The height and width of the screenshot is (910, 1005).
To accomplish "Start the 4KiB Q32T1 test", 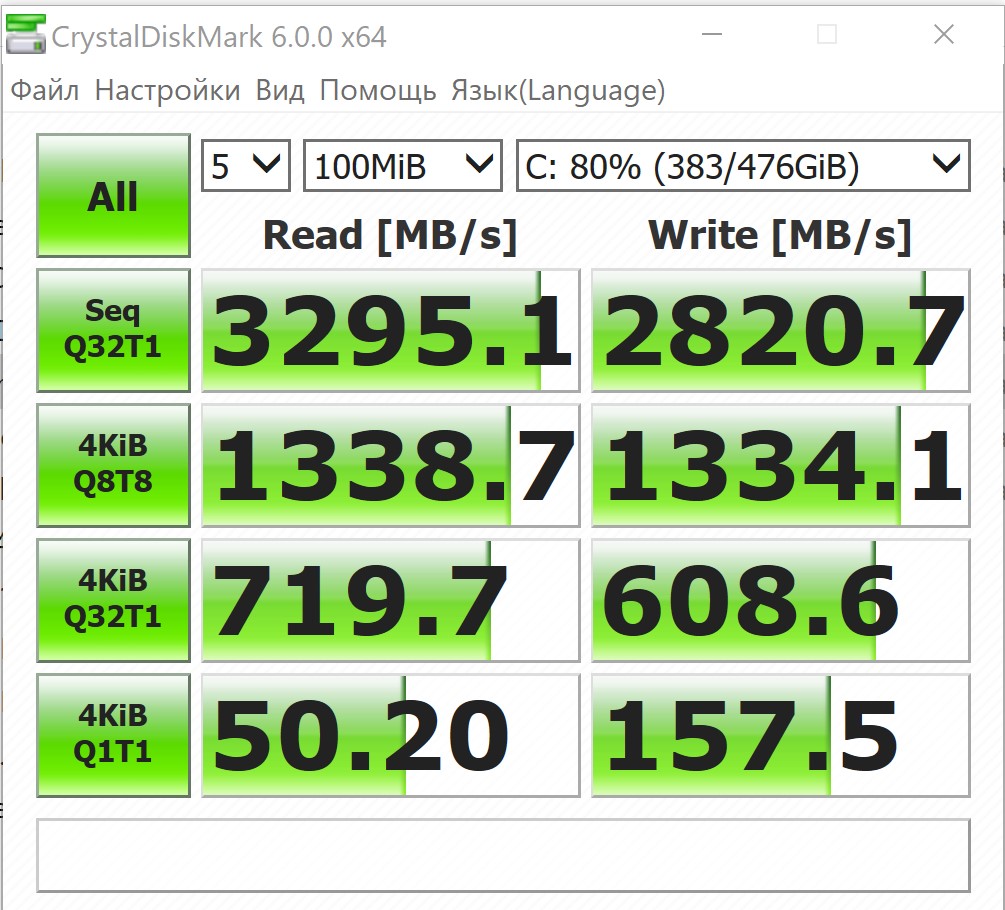I will [x=113, y=600].
